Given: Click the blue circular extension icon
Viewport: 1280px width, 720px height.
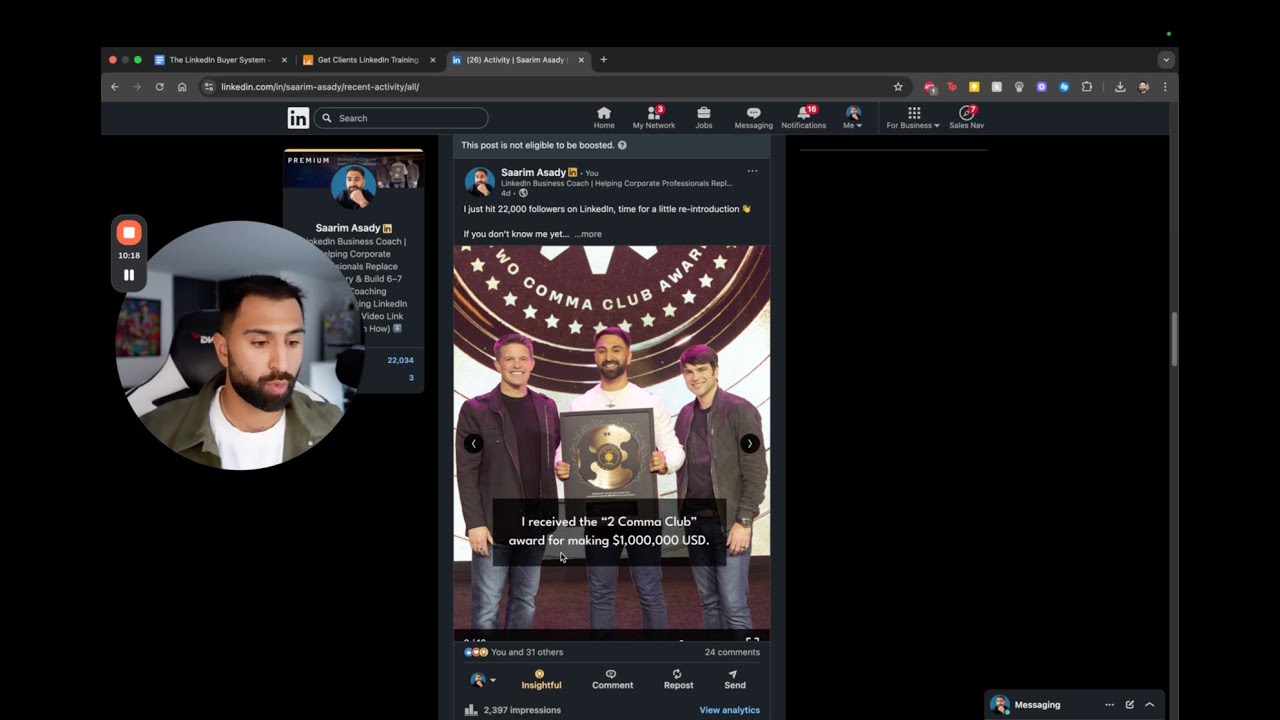Looking at the screenshot, I should click(1064, 87).
